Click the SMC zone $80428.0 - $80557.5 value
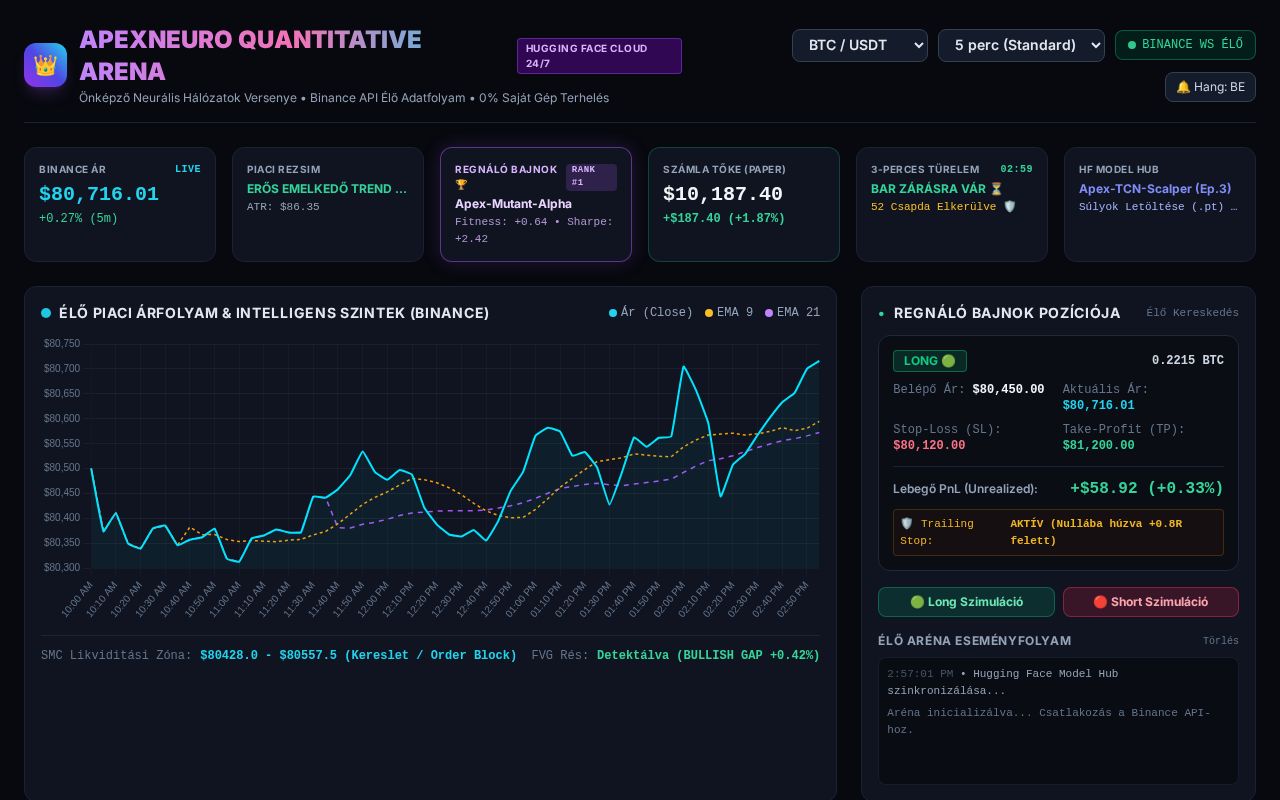This screenshot has height=800, width=1280. (358, 656)
